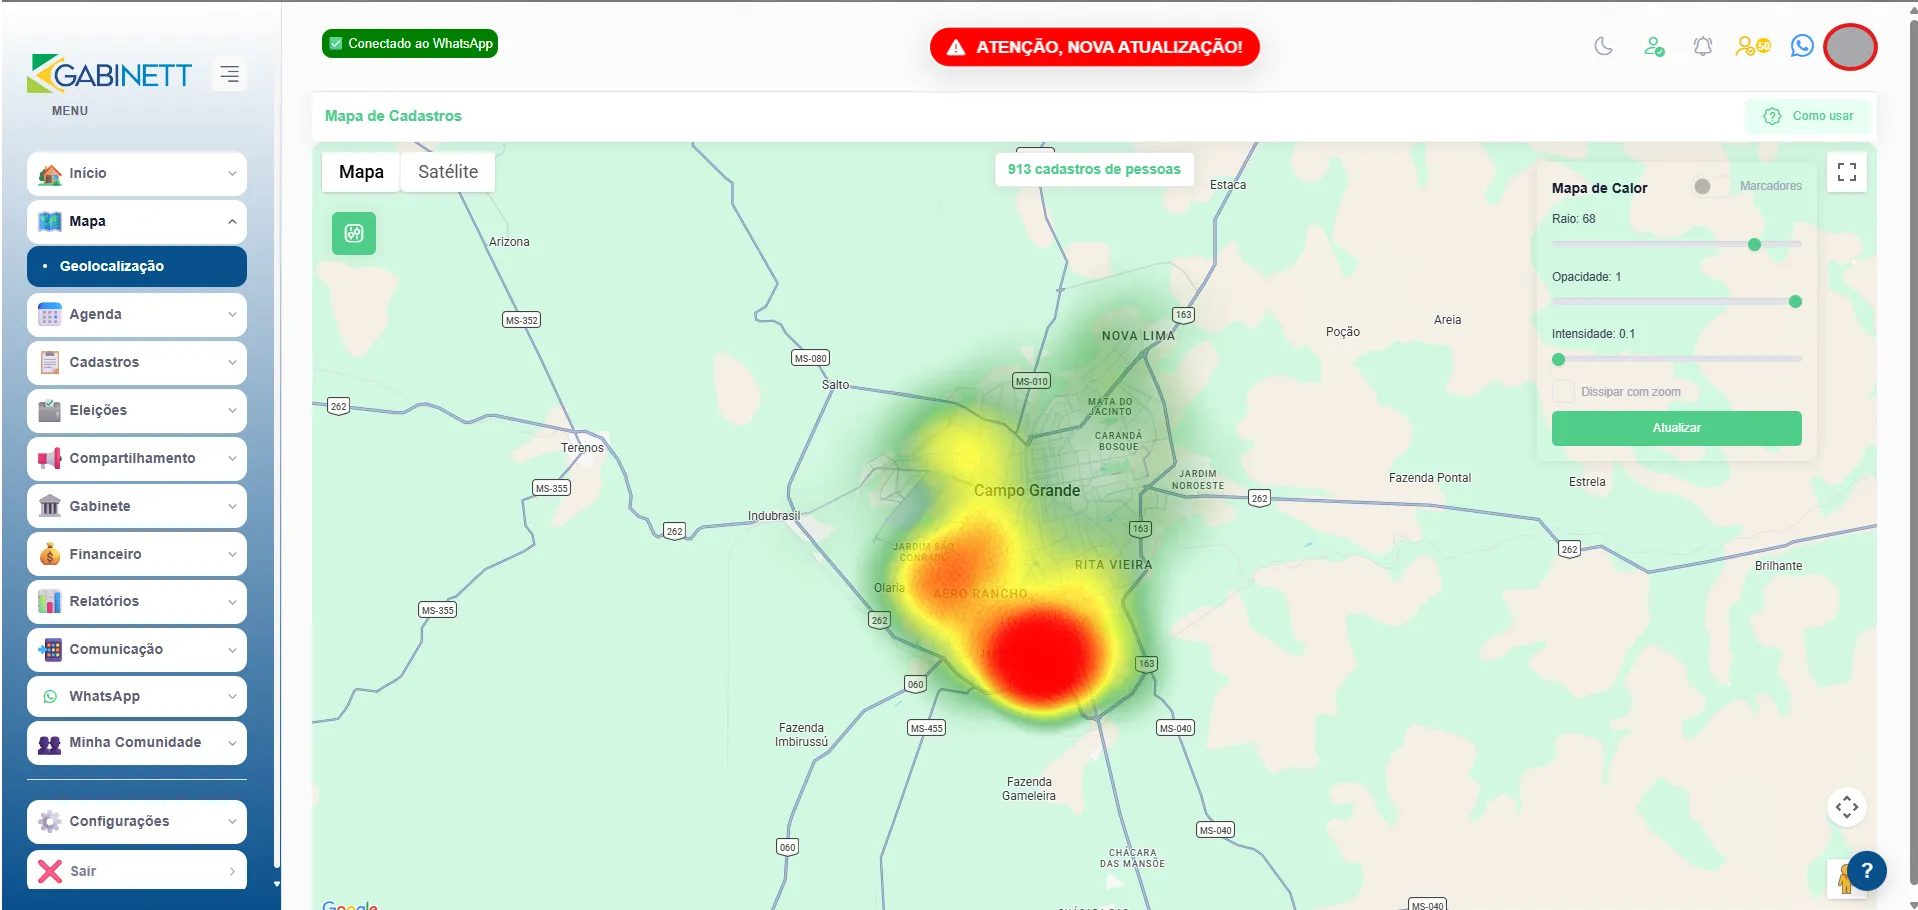Enter fullscreen map view
The height and width of the screenshot is (910, 1918).
point(1847,172)
